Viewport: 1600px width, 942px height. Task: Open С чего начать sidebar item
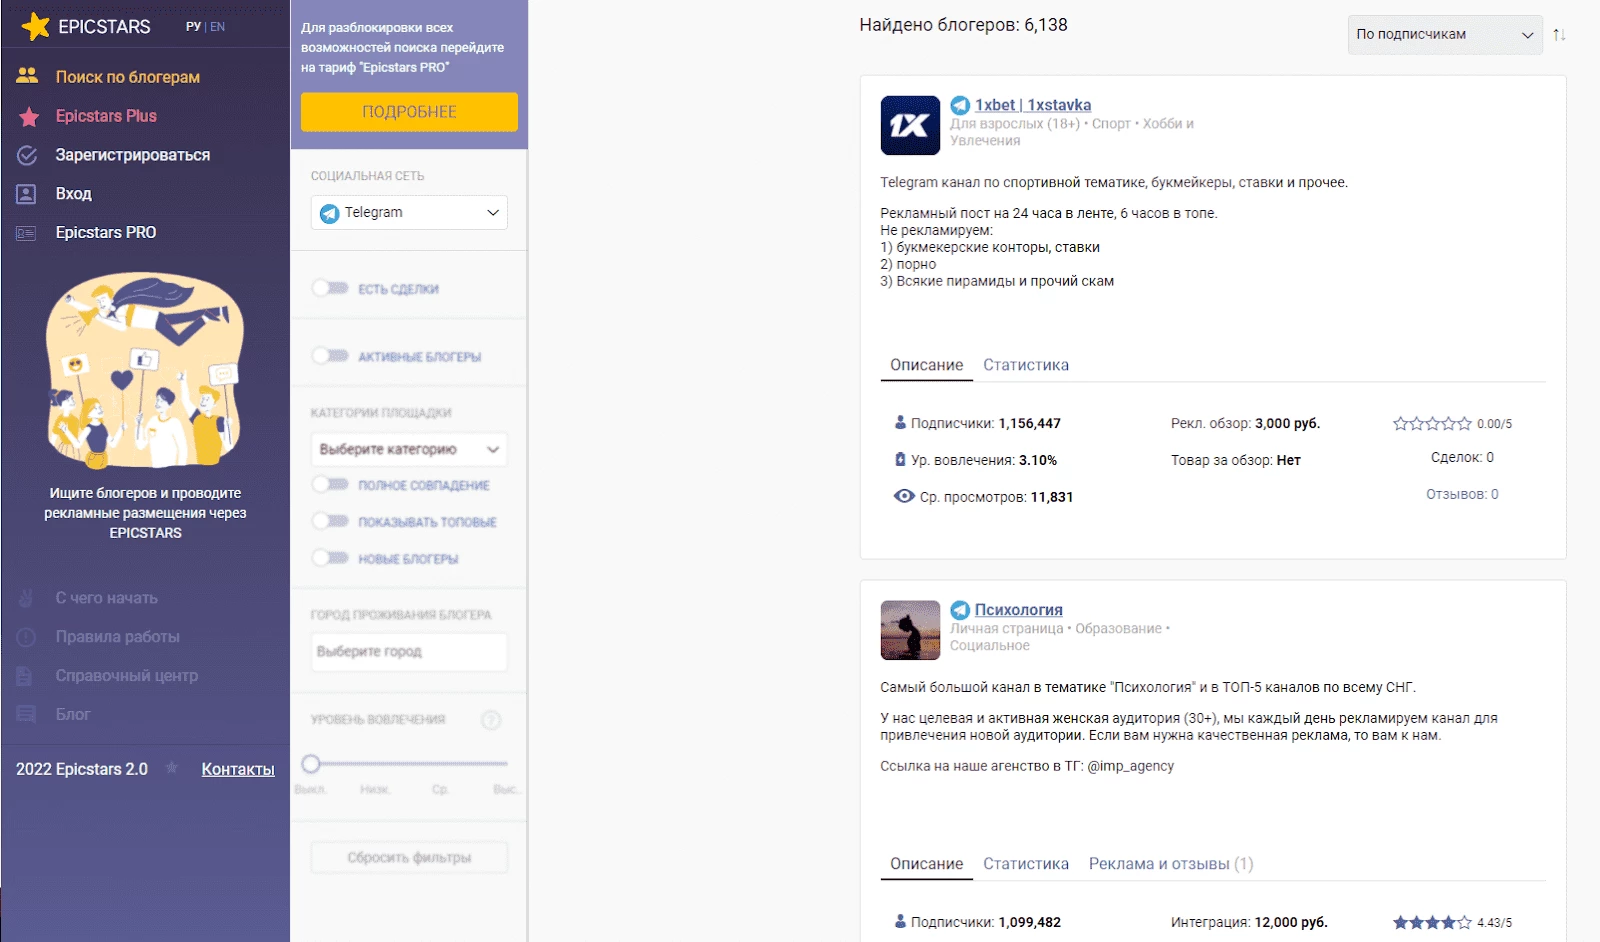[107, 598]
